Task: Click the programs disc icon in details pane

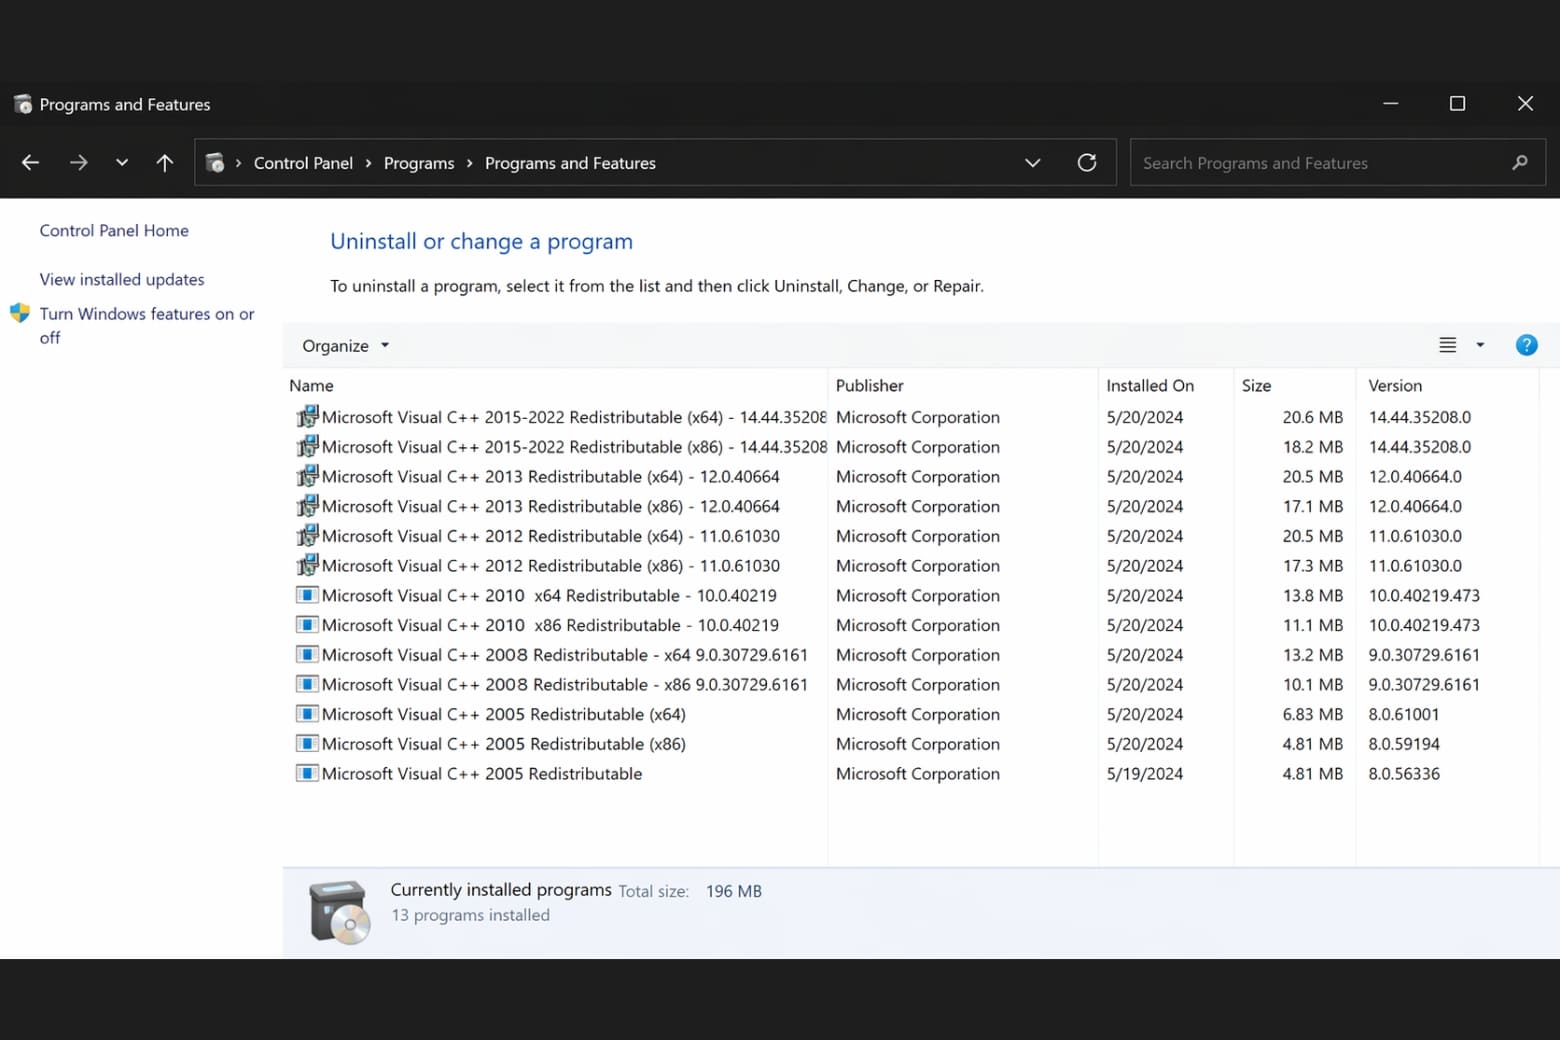Action: click(339, 912)
